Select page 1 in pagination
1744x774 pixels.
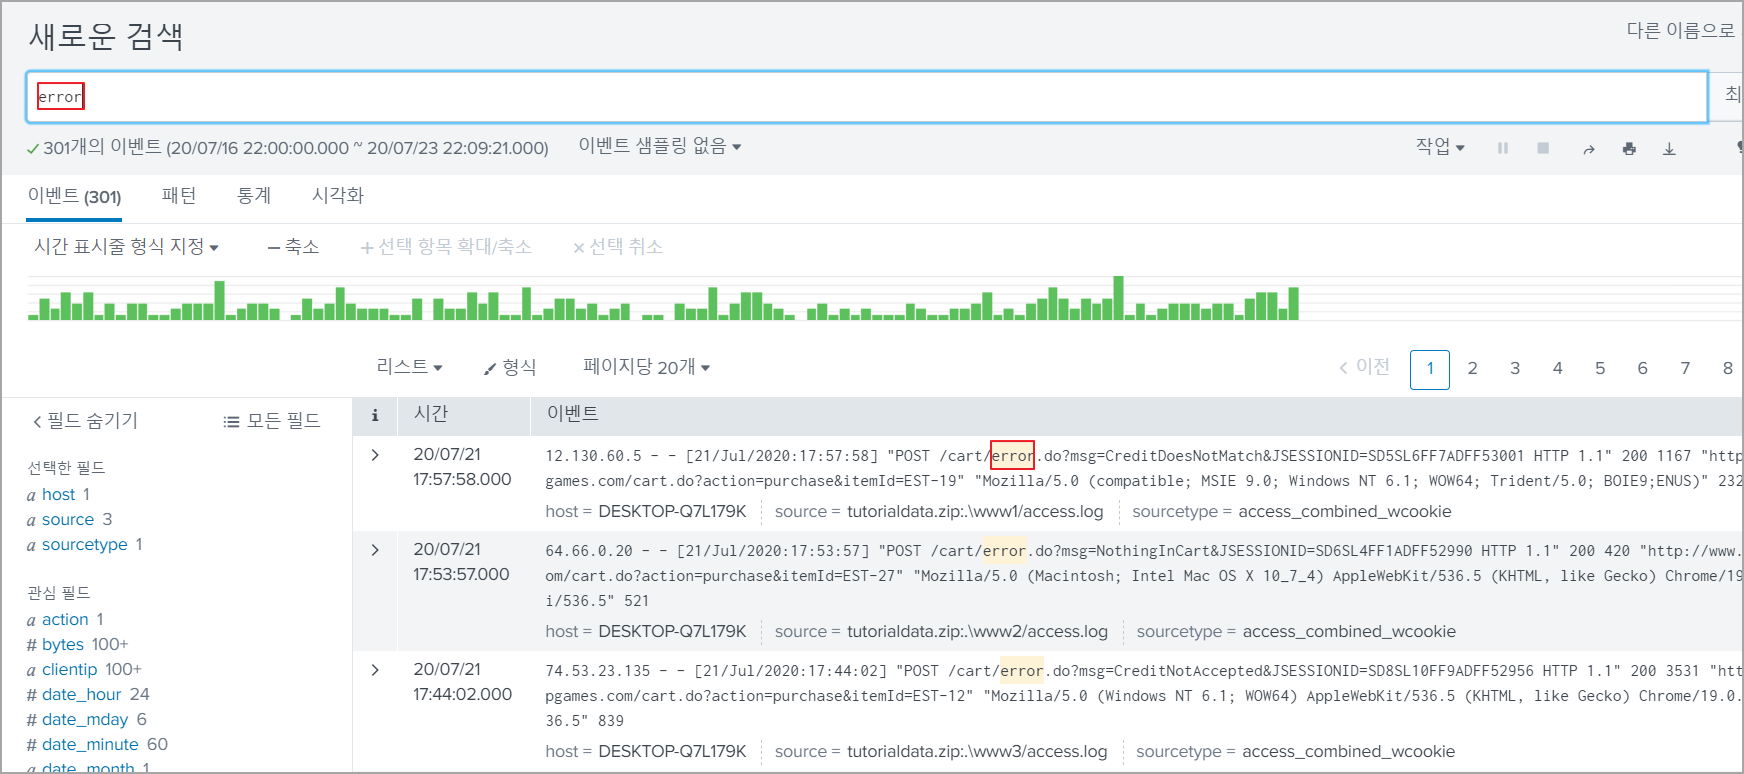(x=1430, y=369)
